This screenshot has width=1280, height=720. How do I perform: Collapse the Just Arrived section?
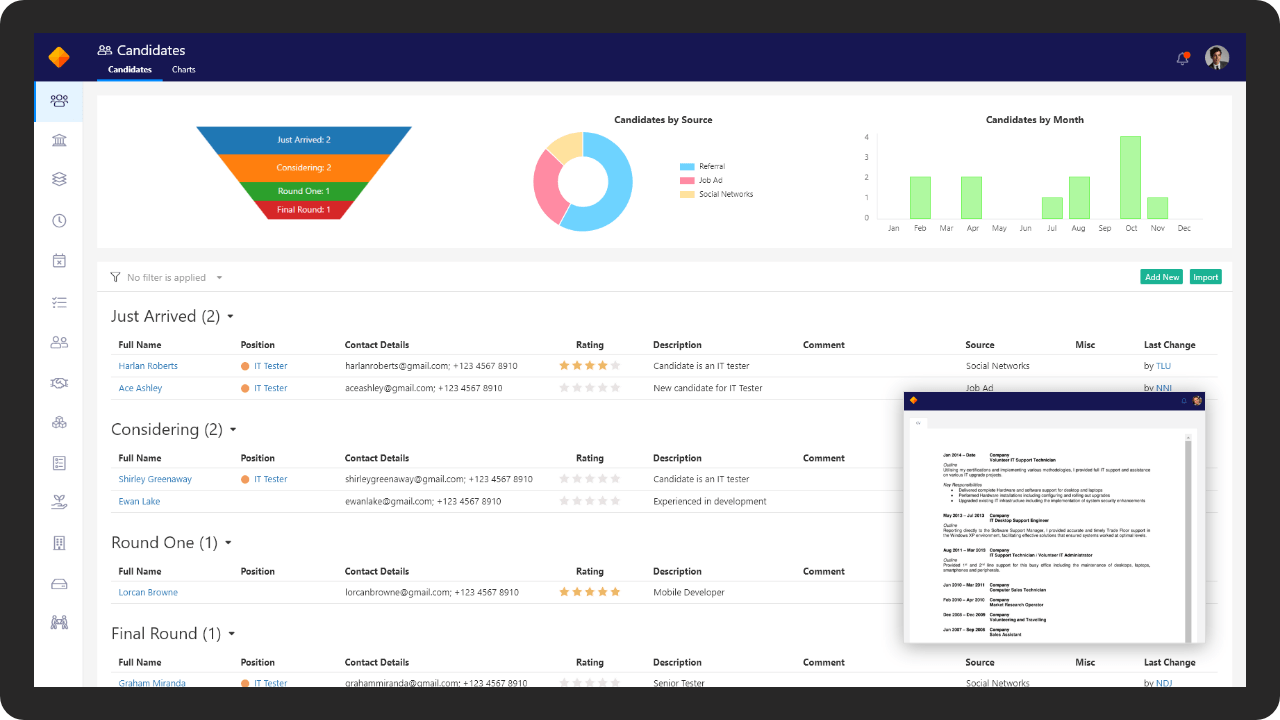tap(229, 316)
